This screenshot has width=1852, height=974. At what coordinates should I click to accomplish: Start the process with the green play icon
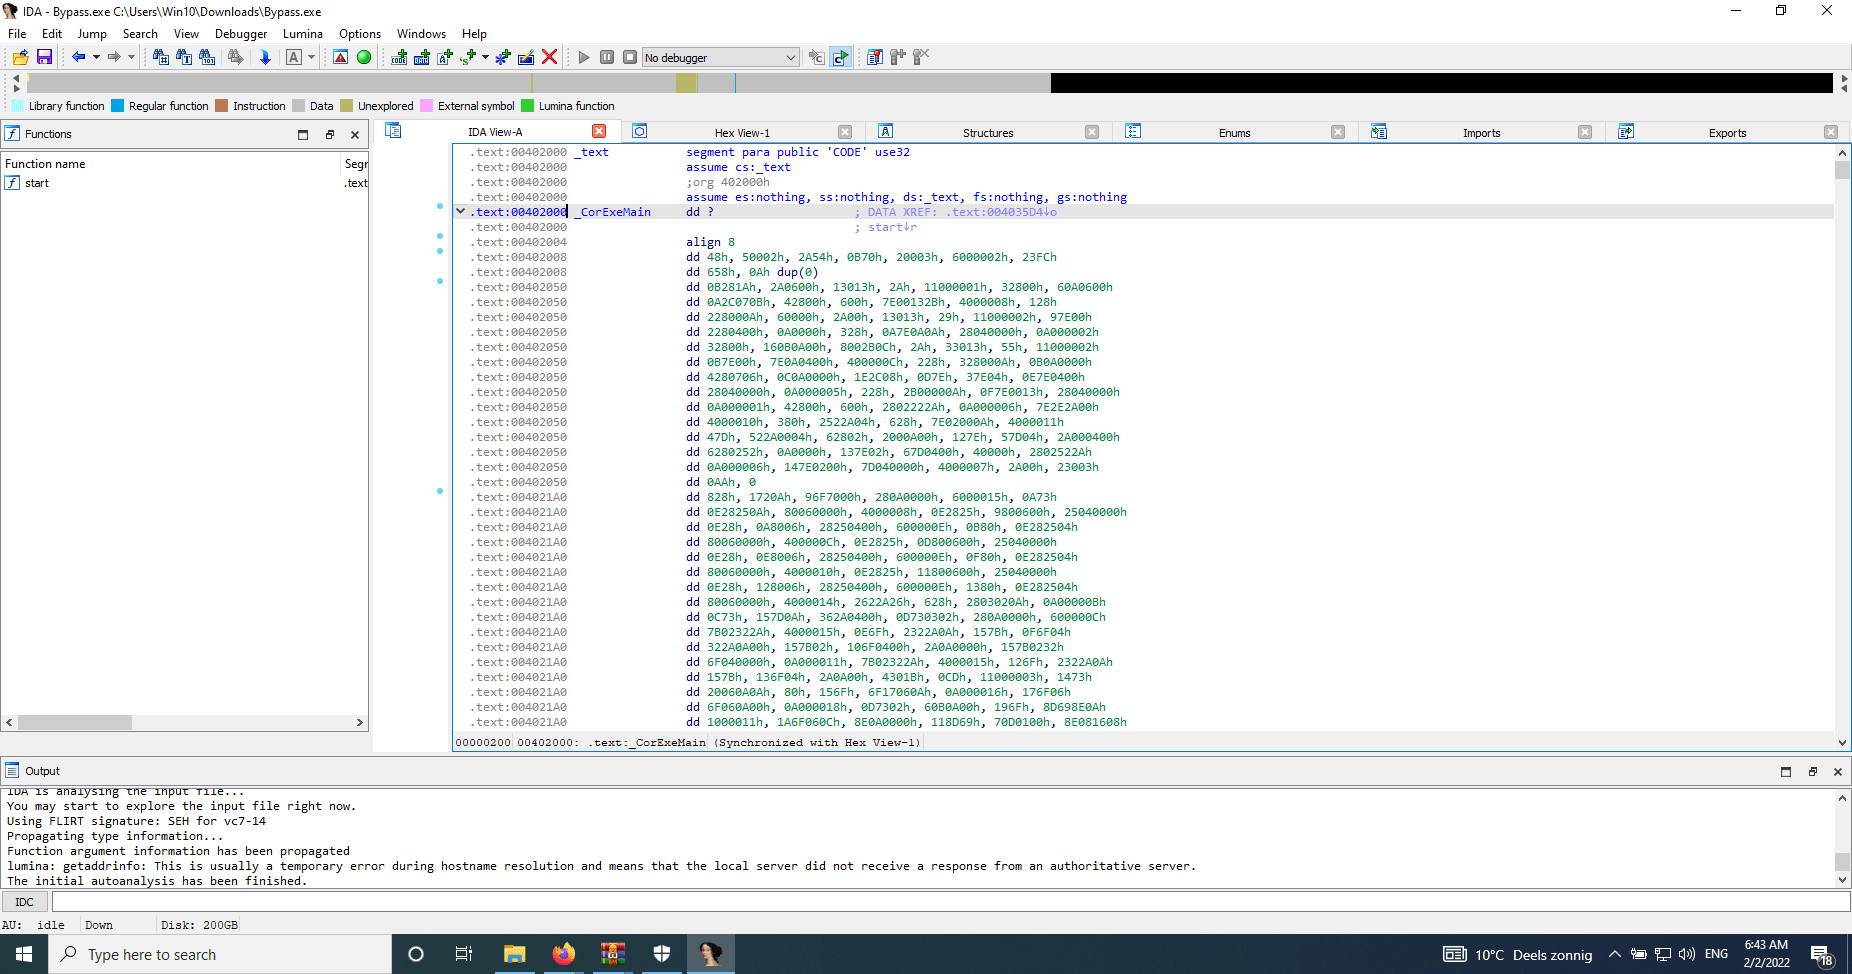584,57
